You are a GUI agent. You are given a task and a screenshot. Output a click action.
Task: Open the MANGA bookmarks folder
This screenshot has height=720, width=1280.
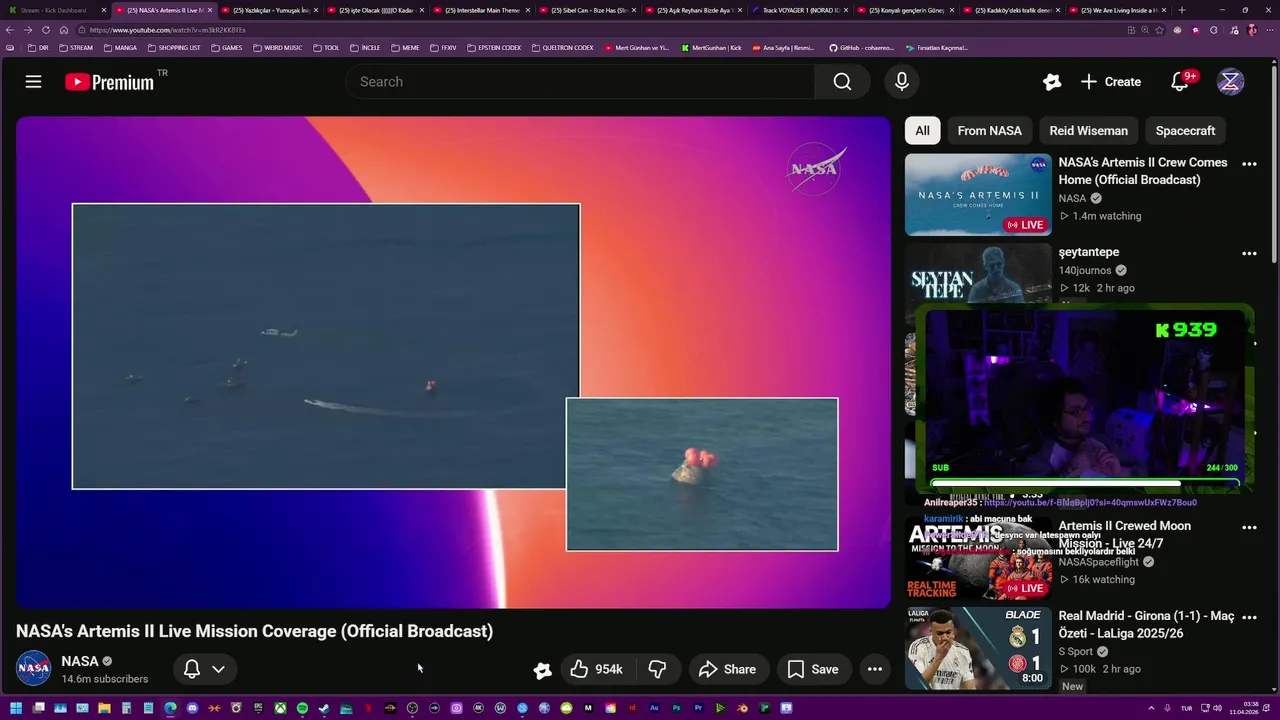[x=120, y=48]
